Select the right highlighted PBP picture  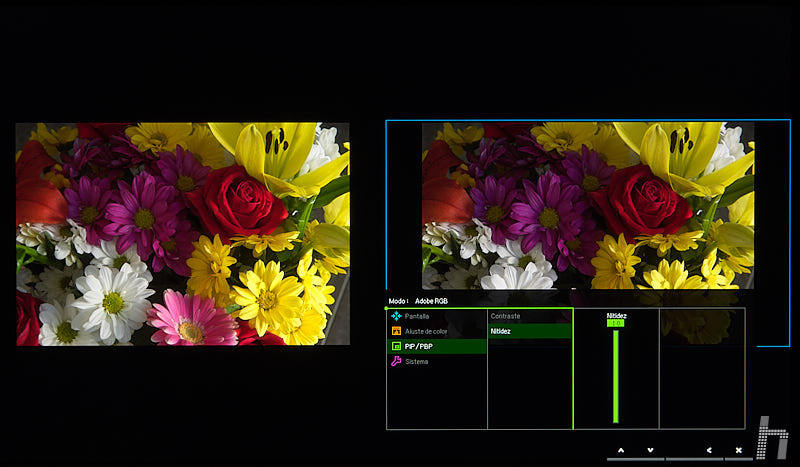587,205
